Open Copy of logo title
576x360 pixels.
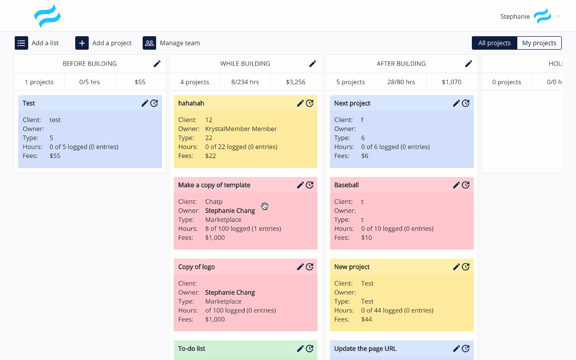pyautogui.click(x=197, y=267)
